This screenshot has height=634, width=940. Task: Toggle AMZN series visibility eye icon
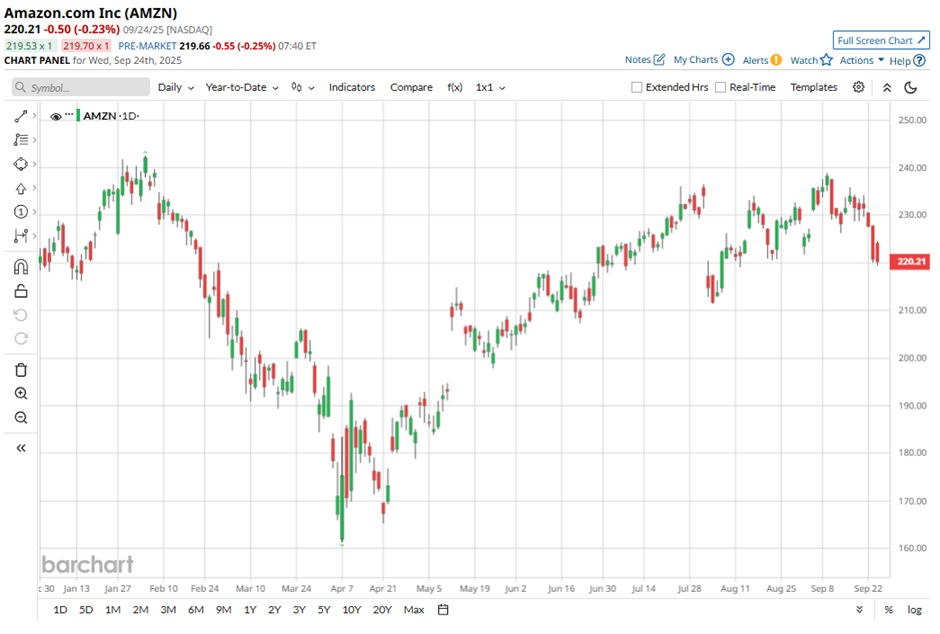56,116
